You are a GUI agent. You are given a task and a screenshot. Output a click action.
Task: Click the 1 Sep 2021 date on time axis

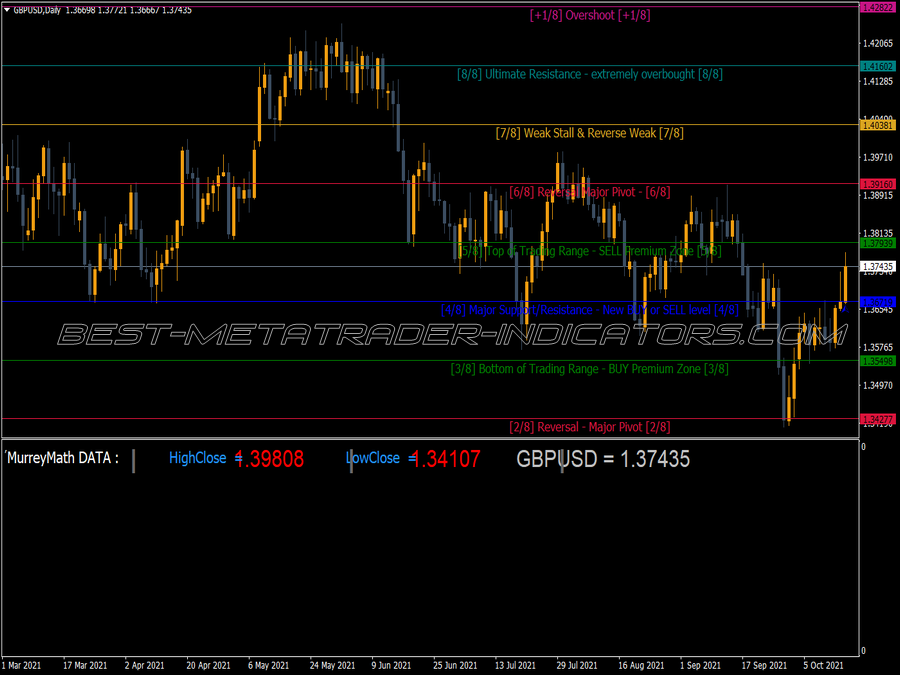coord(700,666)
